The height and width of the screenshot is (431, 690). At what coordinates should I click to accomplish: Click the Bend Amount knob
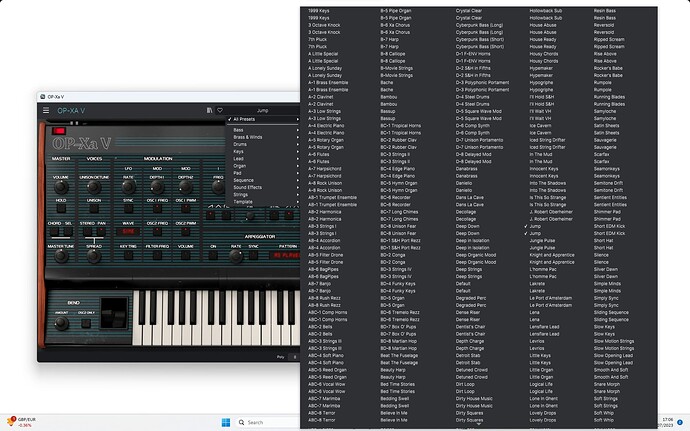pos(61,323)
